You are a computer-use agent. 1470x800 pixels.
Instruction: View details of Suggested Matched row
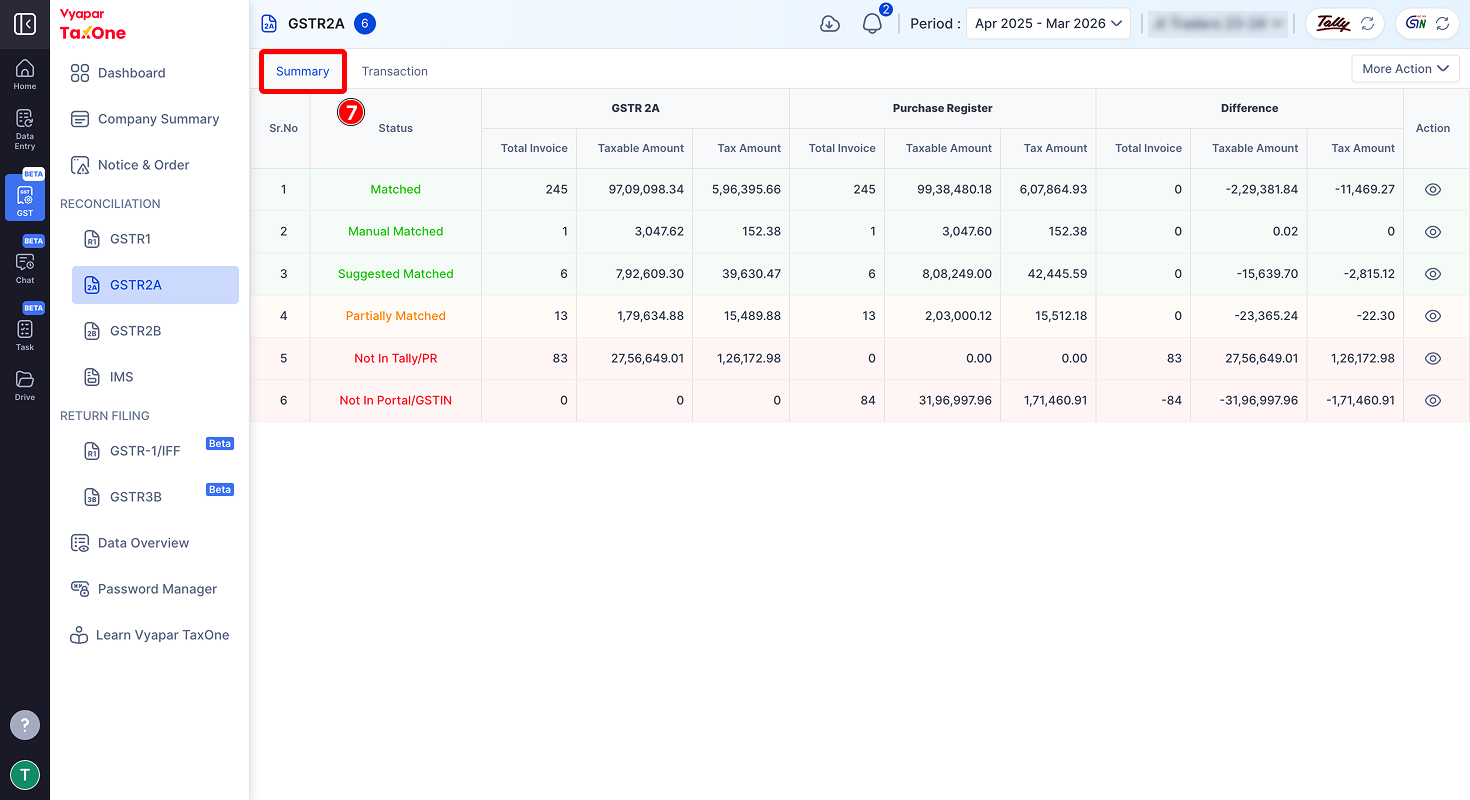(1432, 273)
